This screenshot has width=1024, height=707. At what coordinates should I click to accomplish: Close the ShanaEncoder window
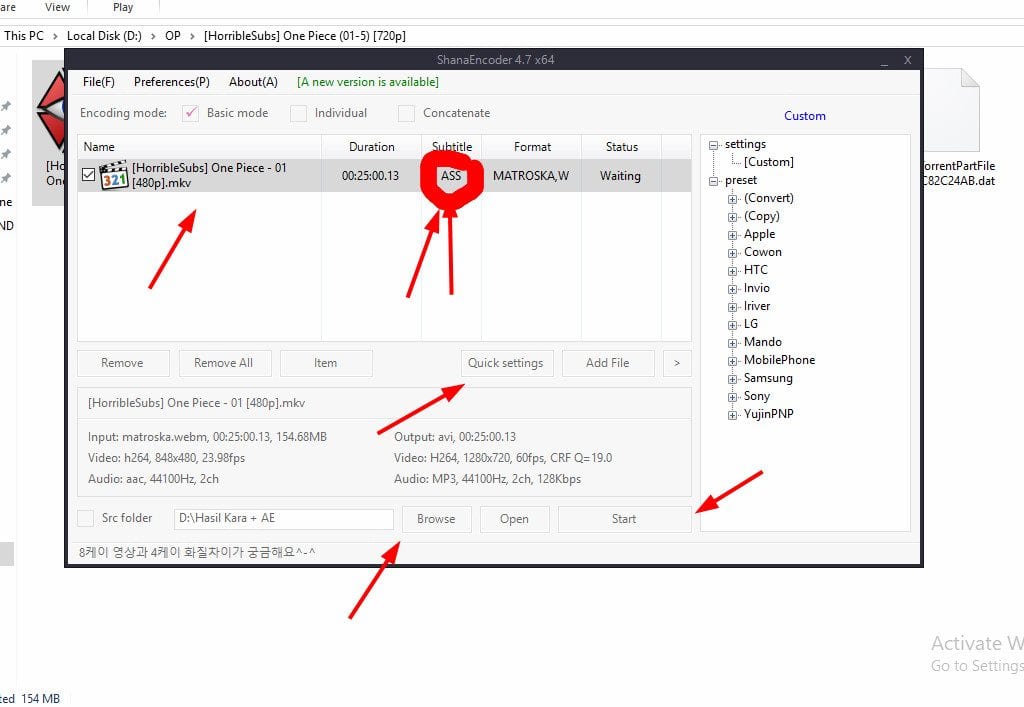click(x=908, y=60)
